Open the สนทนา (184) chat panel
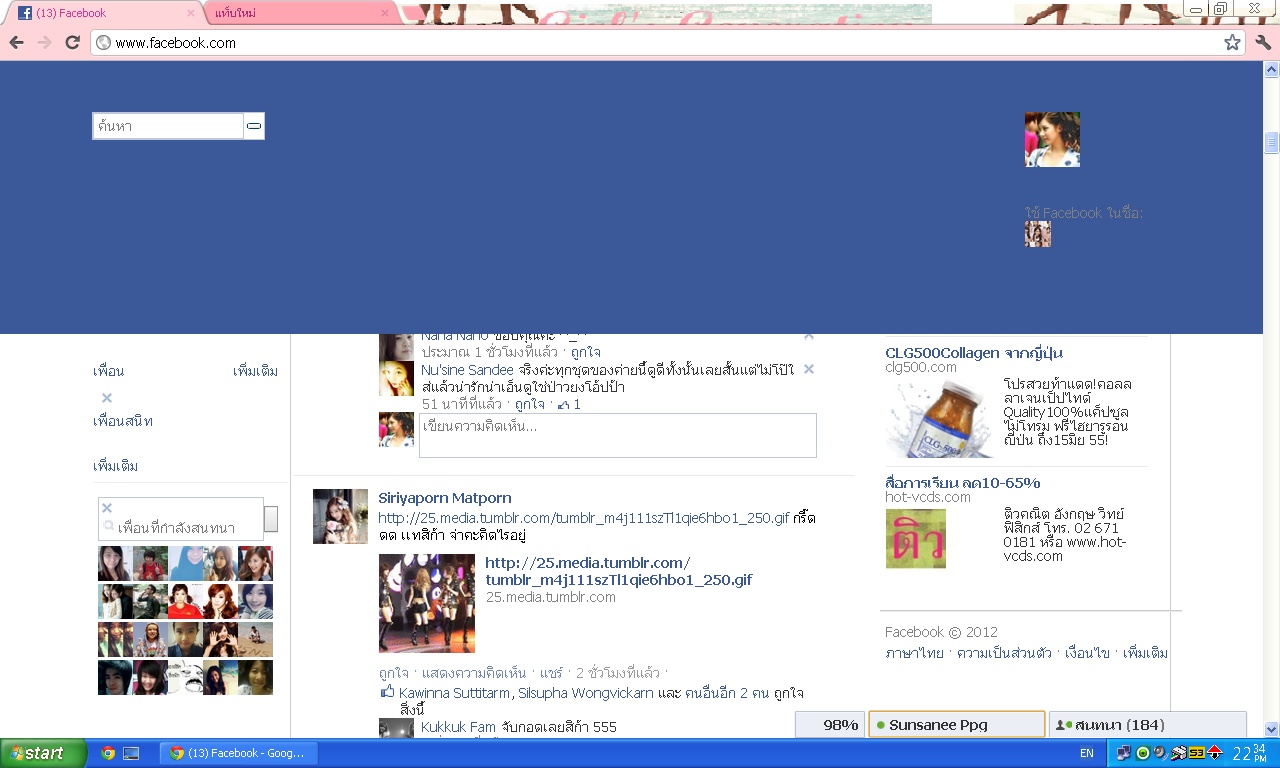The image size is (1280, 768). 1147,725
